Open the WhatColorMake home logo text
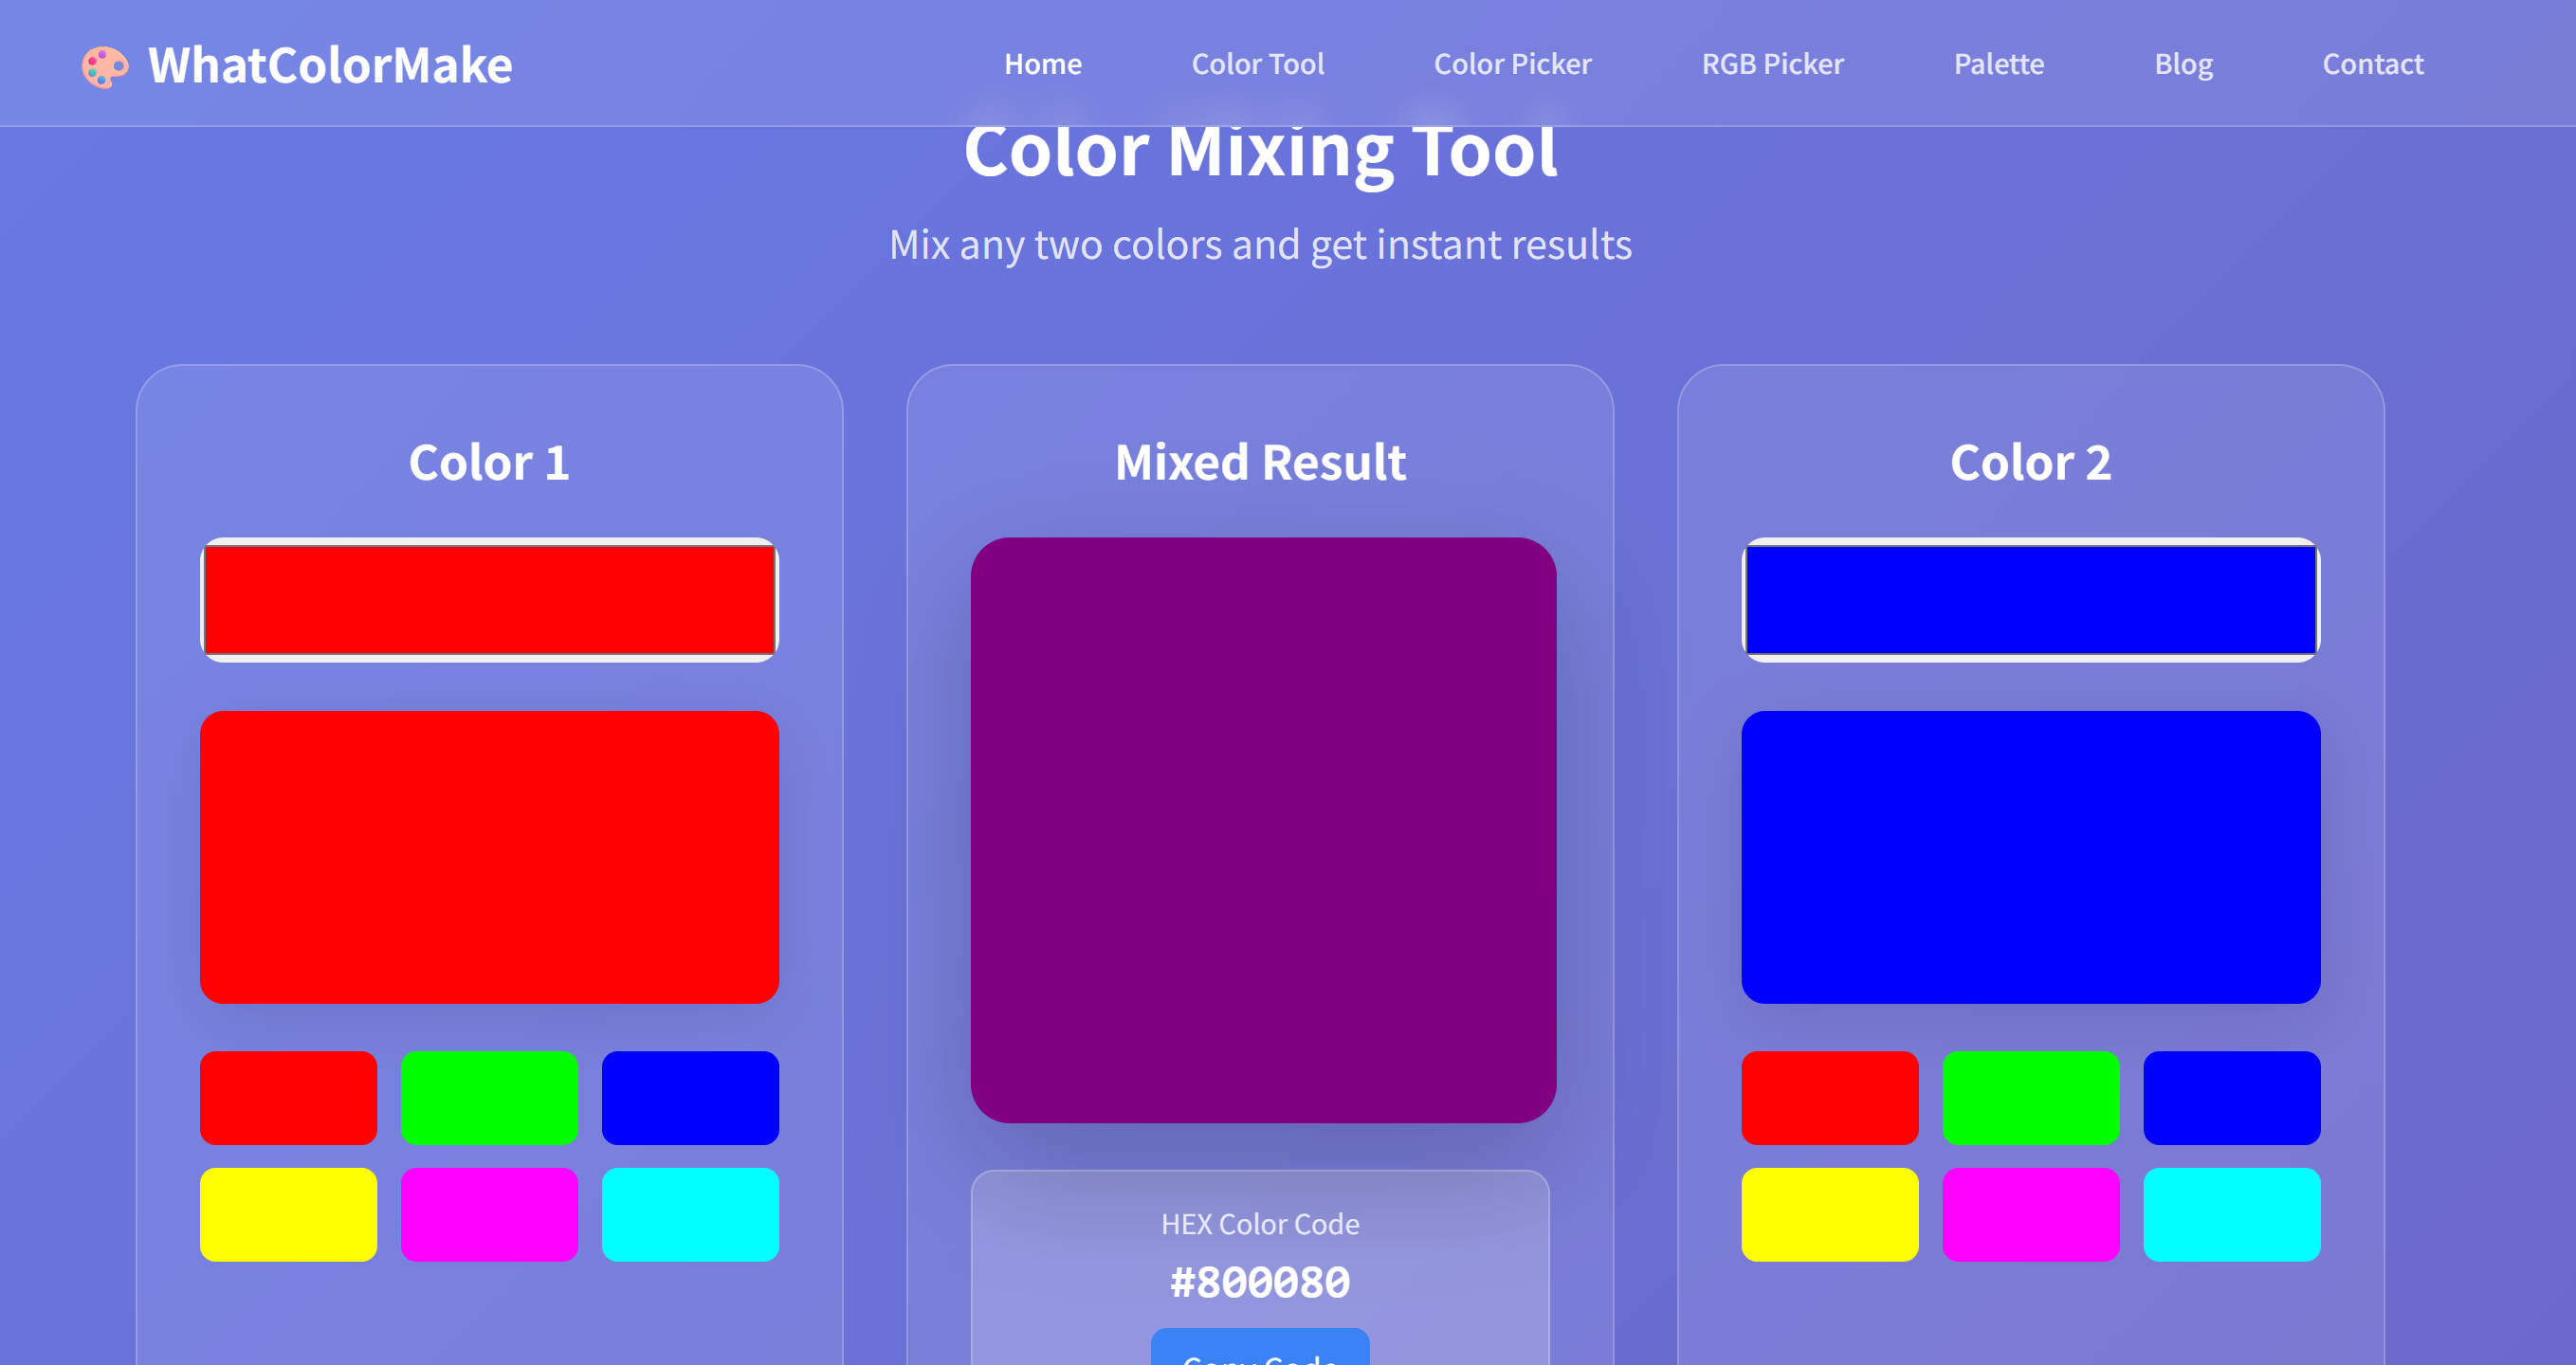This screenshot has width=2576, height=1365. pos(330,66)
